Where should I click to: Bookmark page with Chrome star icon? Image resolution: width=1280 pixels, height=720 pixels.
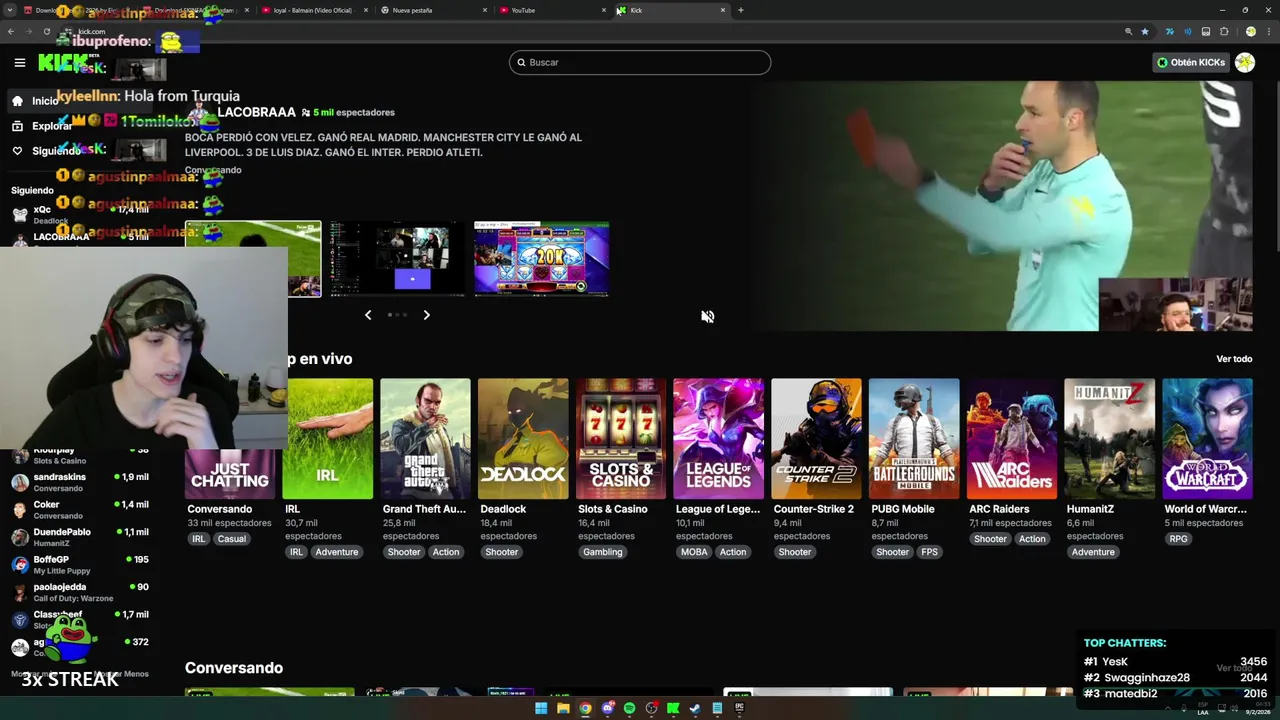coord(1145,31)
